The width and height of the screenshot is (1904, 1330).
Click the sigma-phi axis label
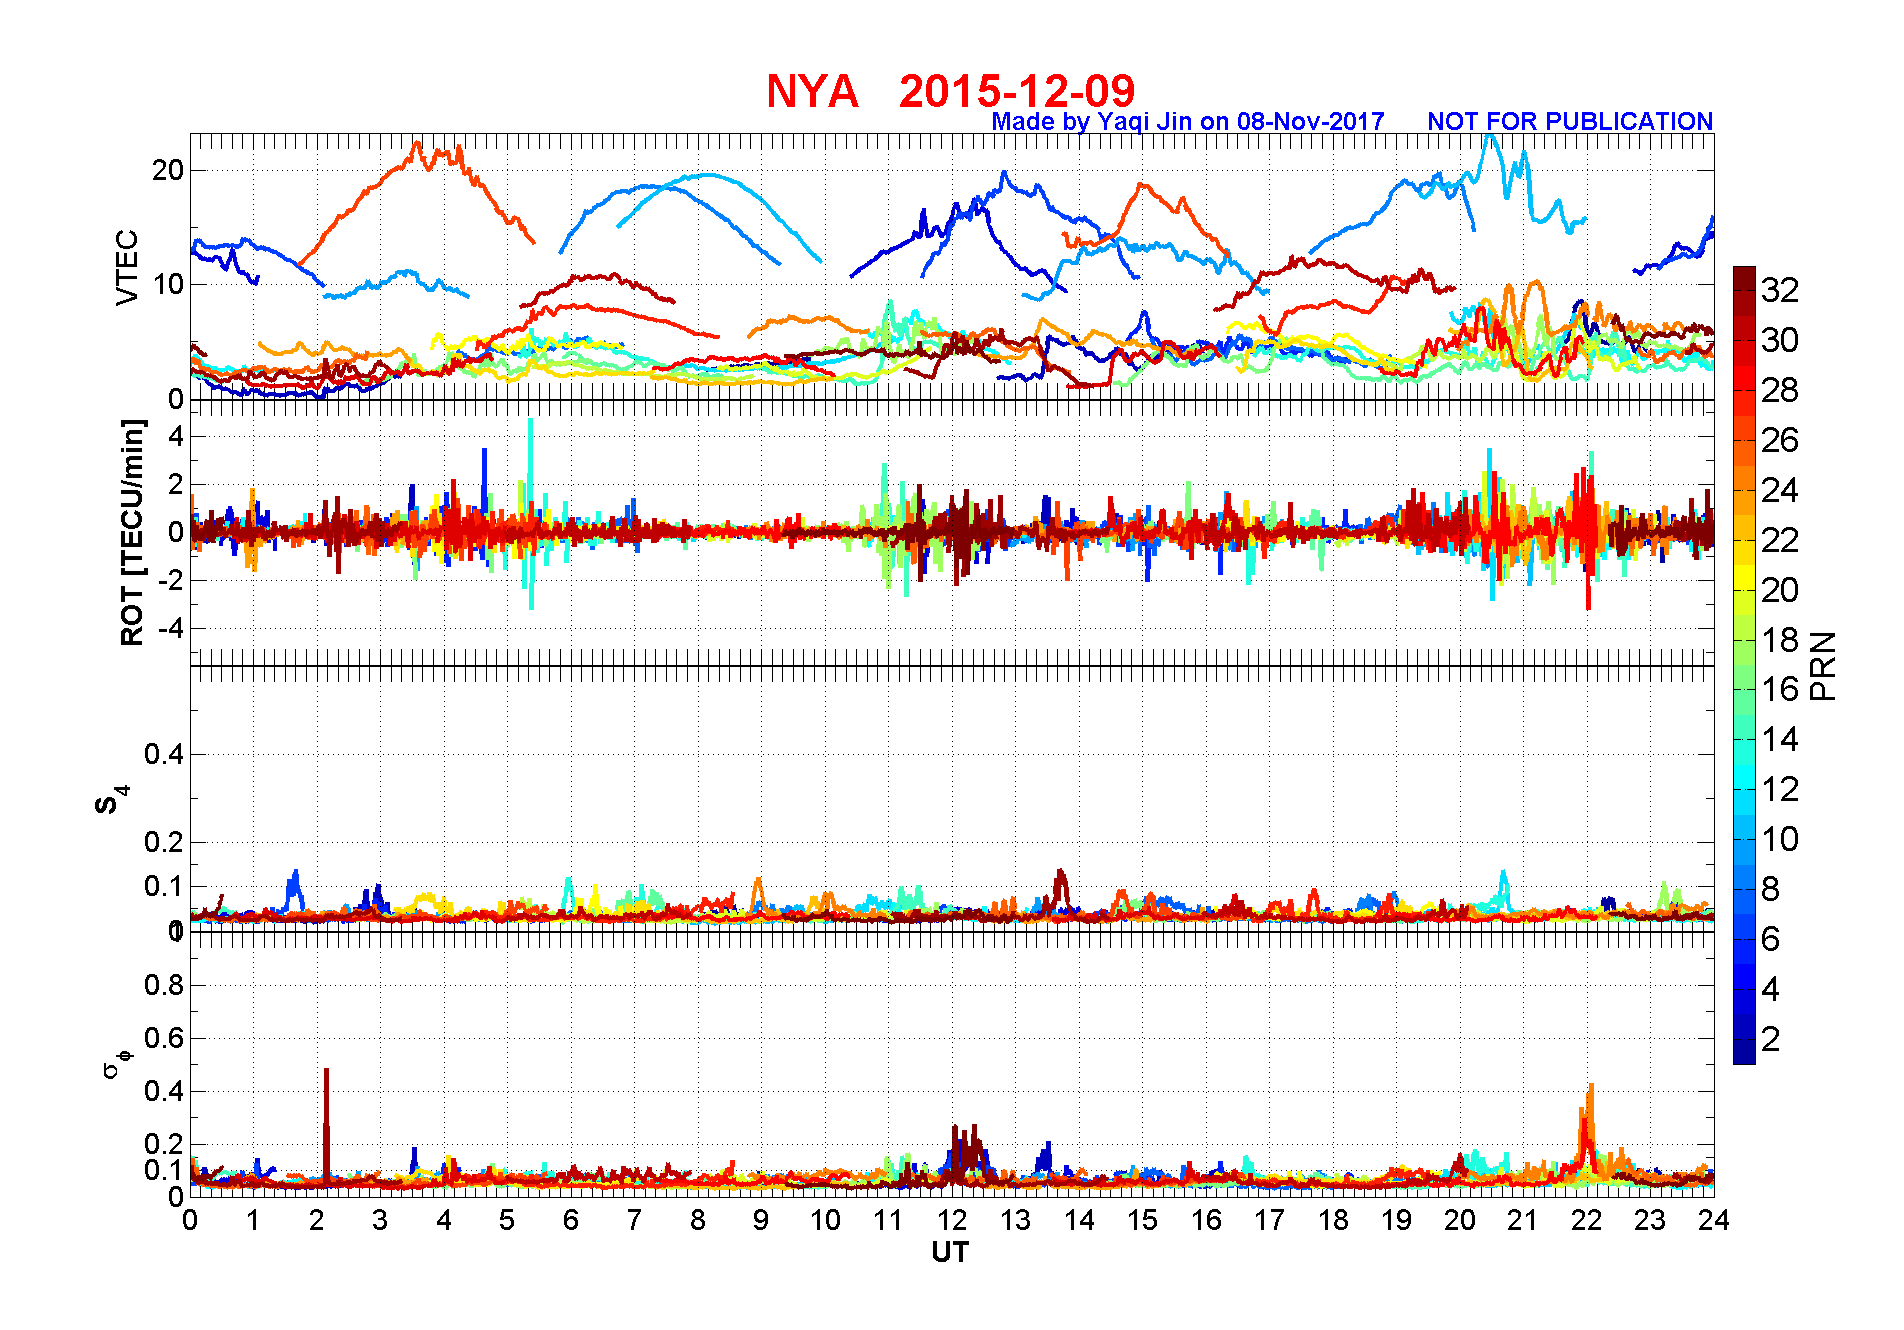(115, 1063)
